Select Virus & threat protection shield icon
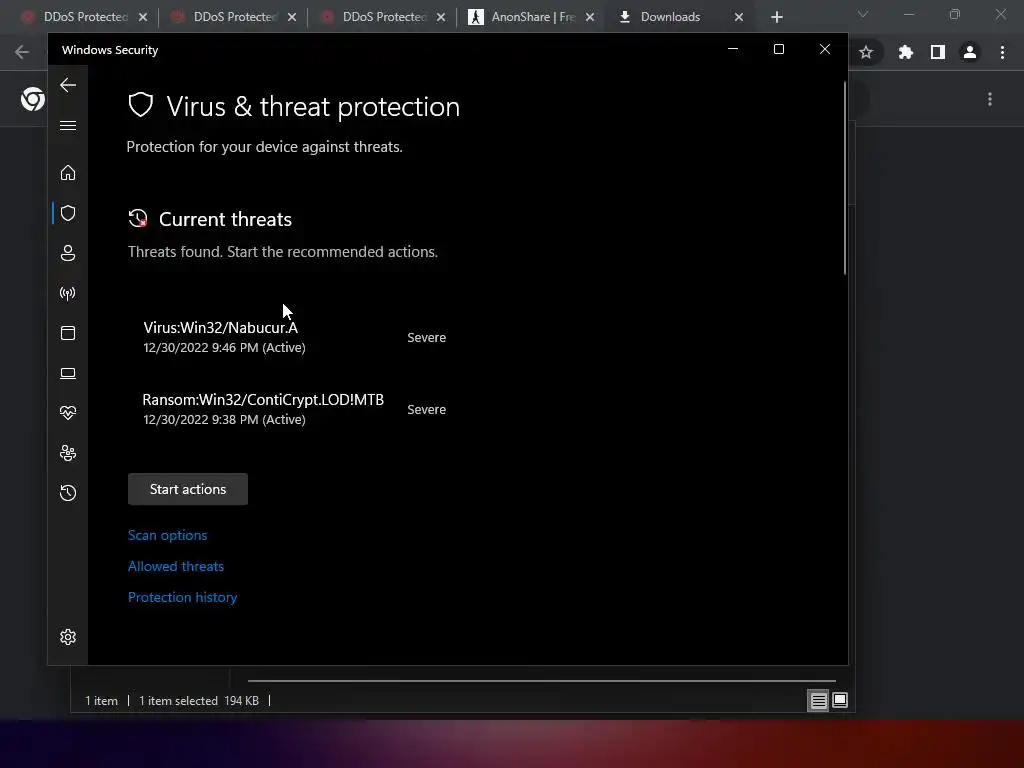Screen dimensions: 1024x768 coord(68,213)
